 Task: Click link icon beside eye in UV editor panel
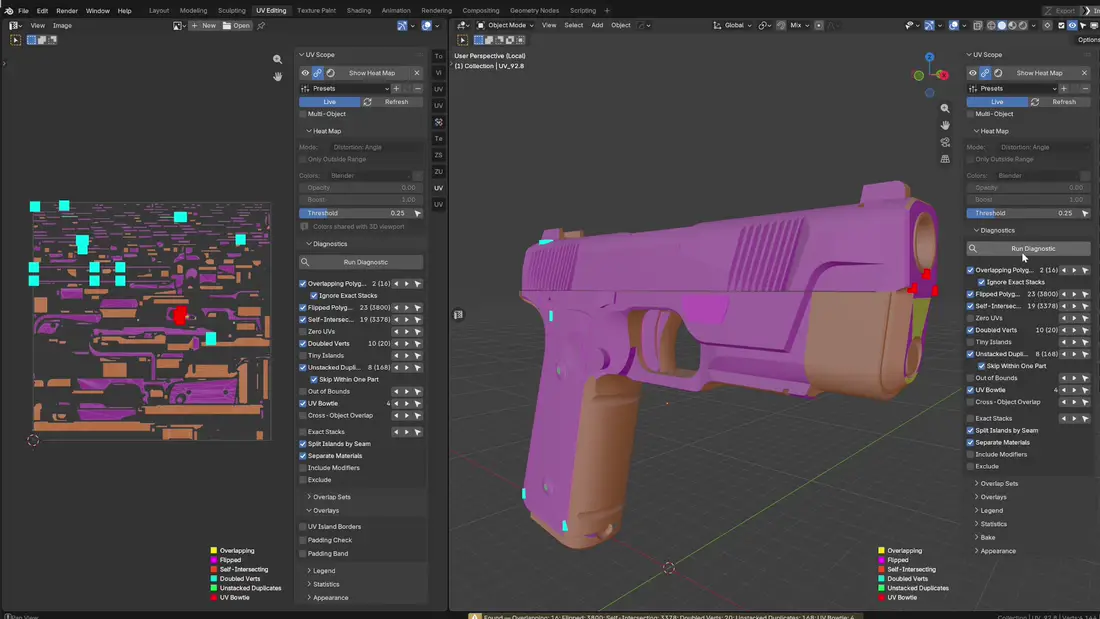[x=318, y=73]
